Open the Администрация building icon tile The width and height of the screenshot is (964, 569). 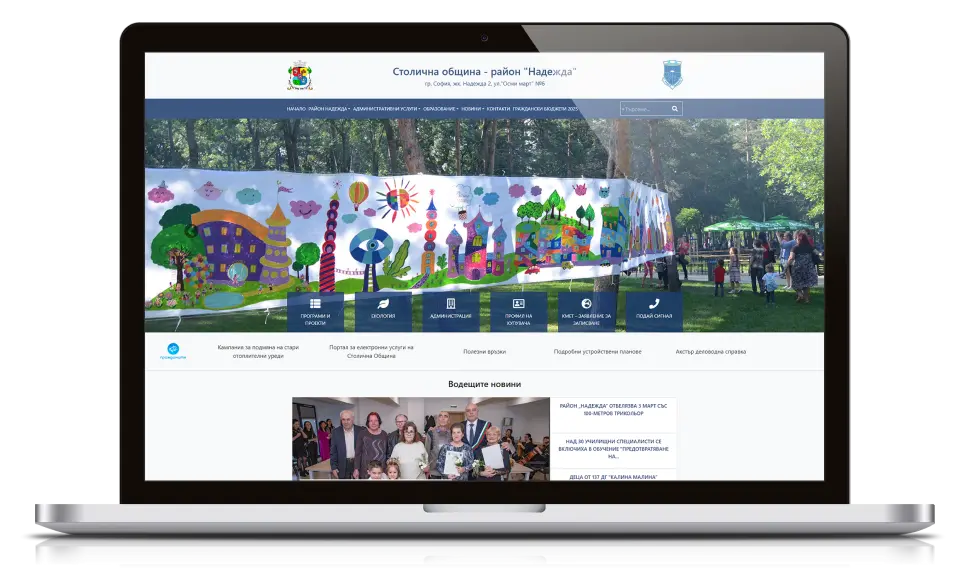pyautogui.click(x=450, y=311)
